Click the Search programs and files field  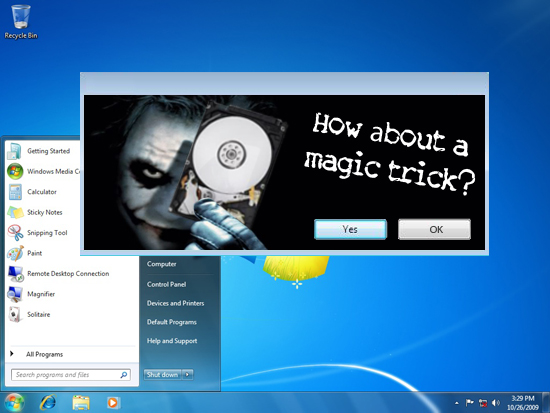point(71,375)
